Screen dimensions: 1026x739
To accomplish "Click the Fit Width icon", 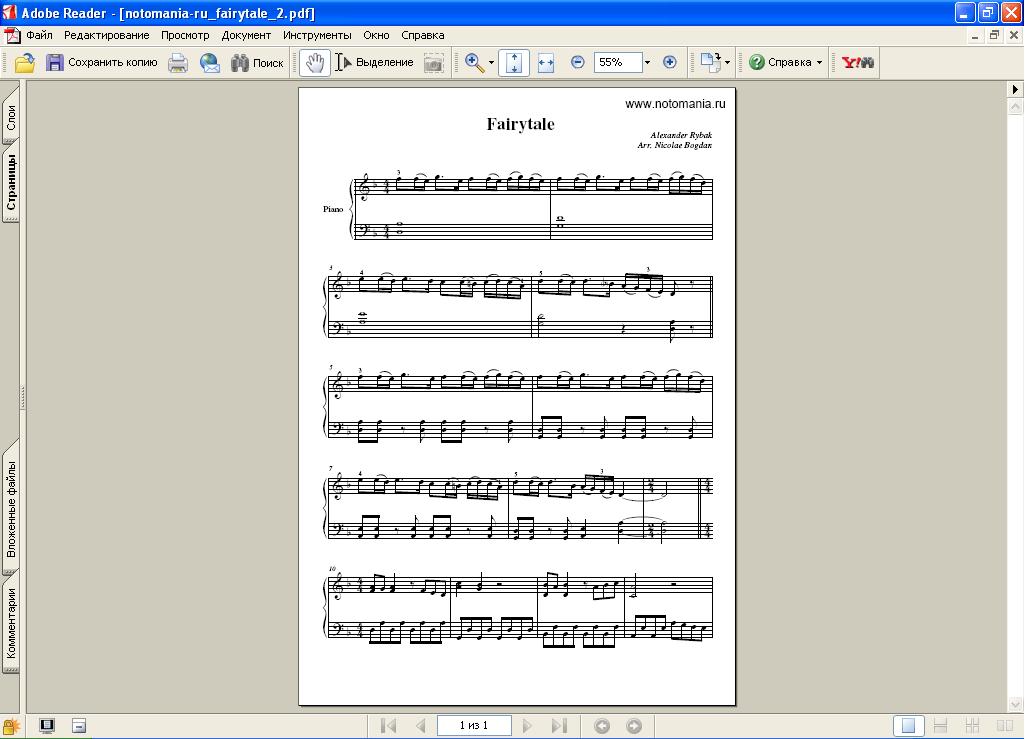I will [546, 62].
